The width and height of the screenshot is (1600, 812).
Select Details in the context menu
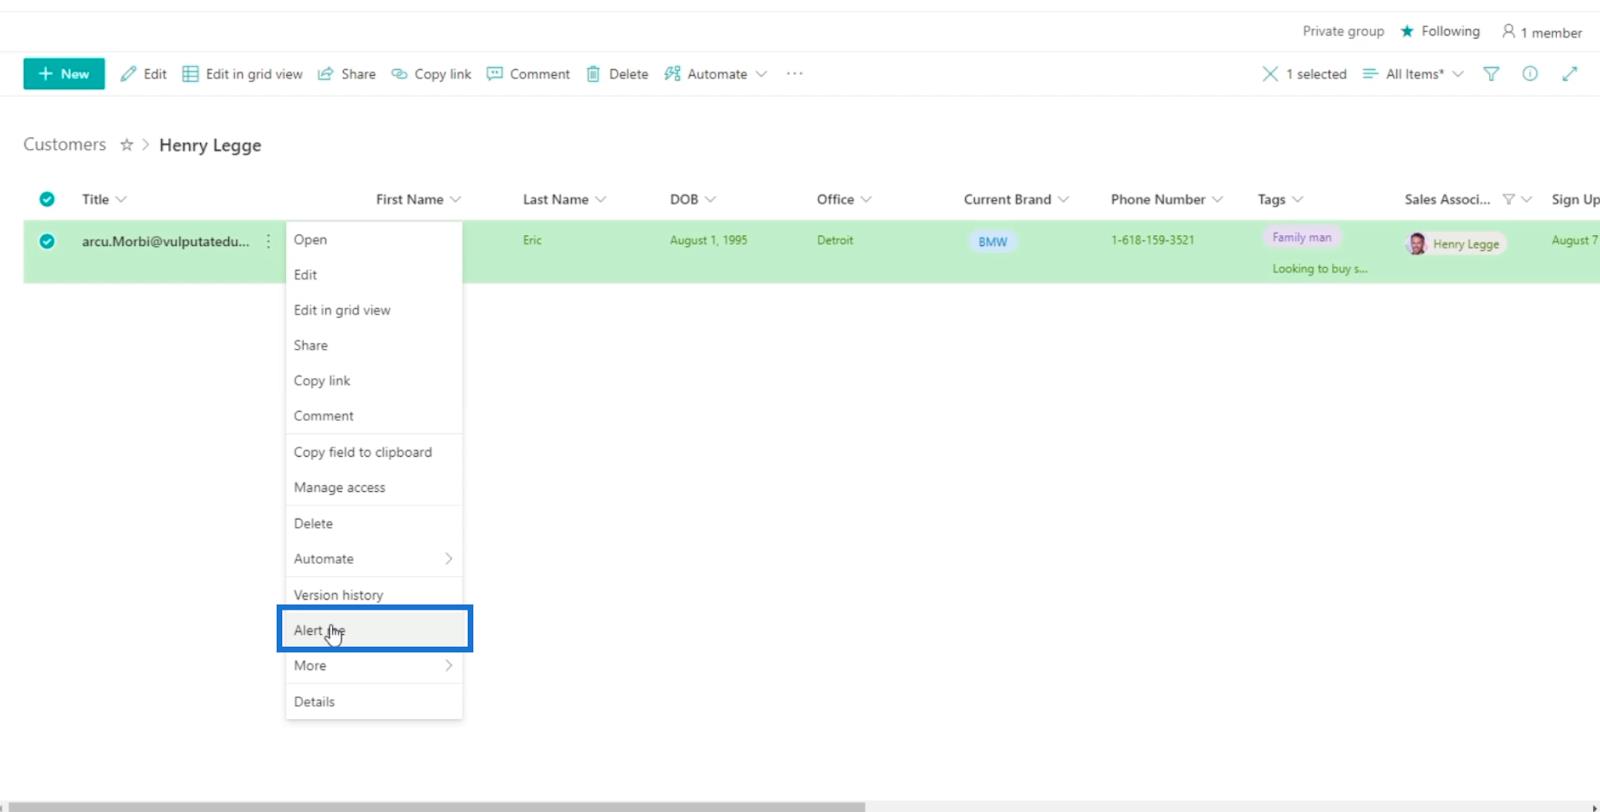tap(374, 702)
